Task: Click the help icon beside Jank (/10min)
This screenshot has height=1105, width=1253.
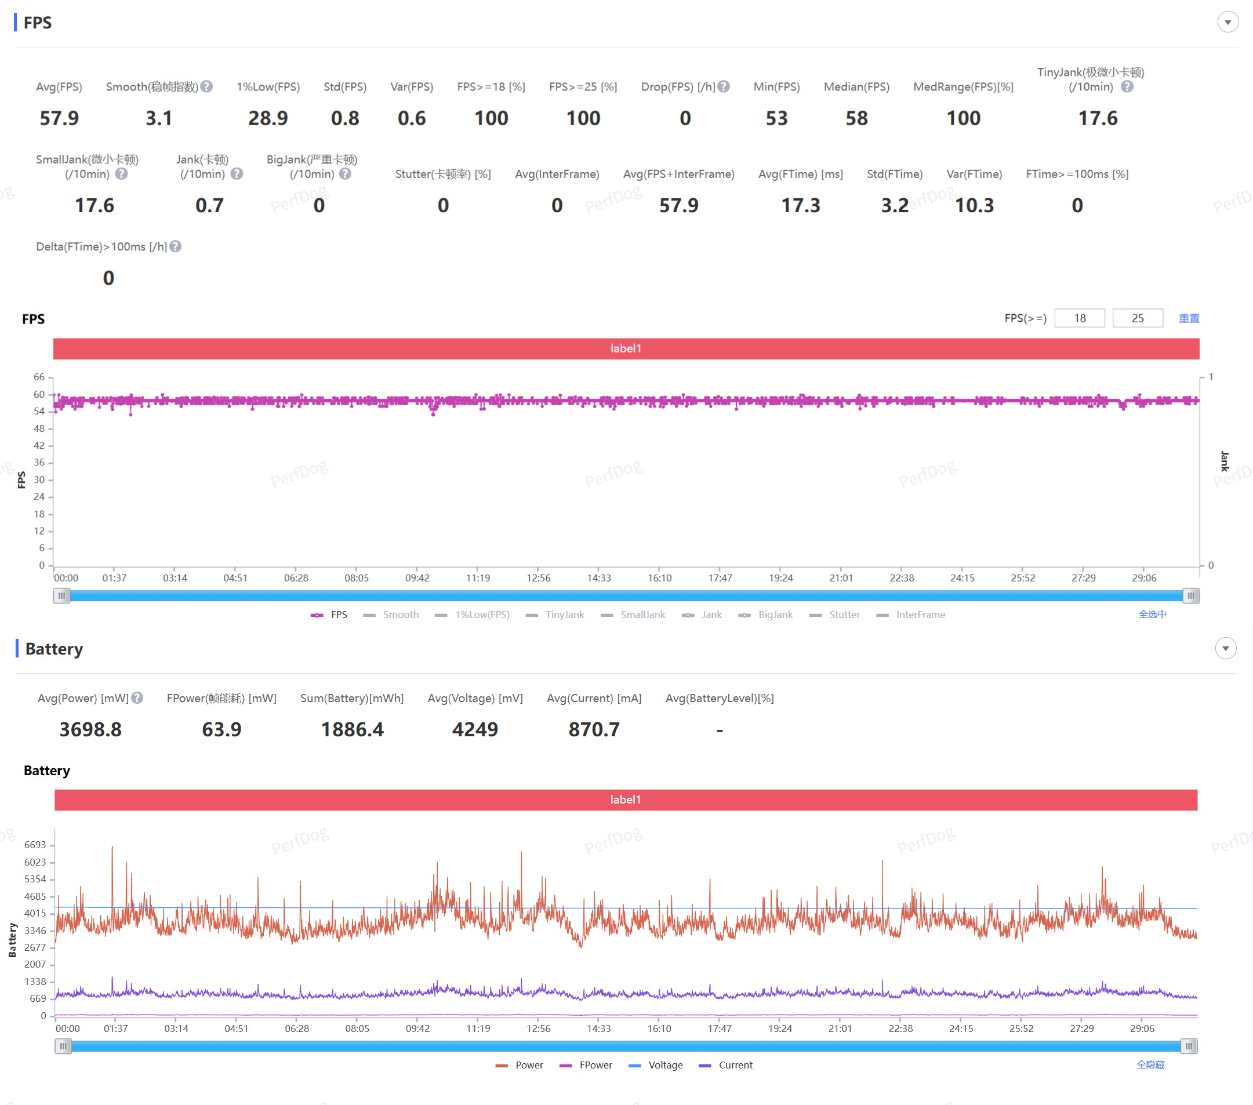Action: point(237,174)
